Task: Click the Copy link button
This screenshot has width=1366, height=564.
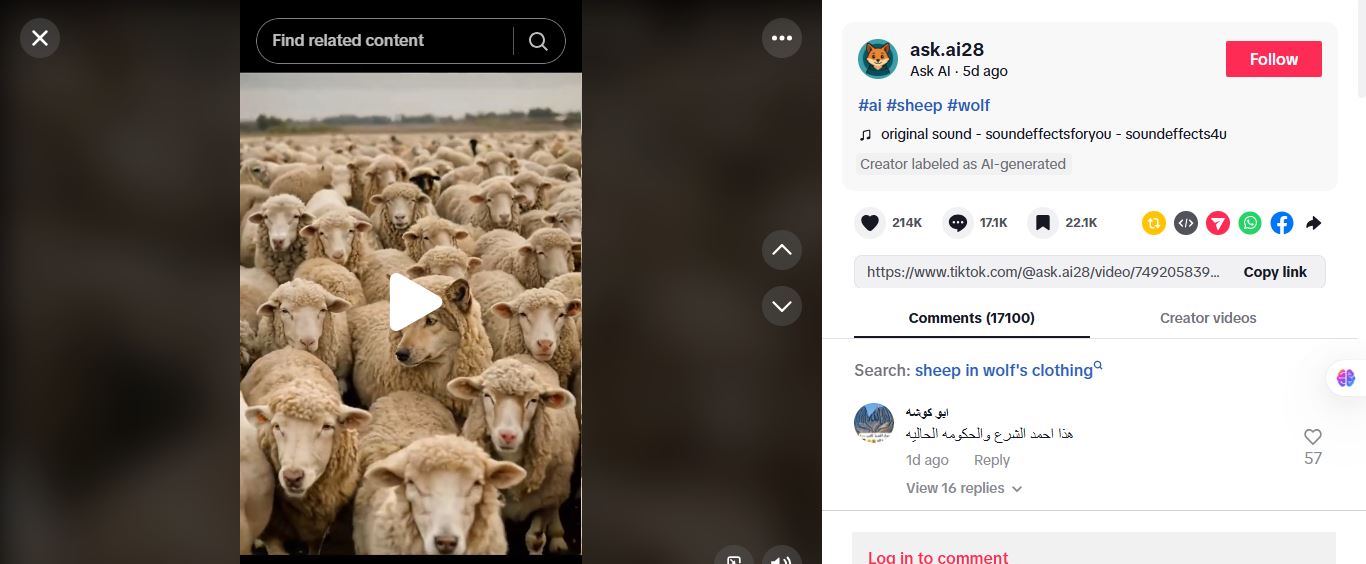Action: point(1275,272)
